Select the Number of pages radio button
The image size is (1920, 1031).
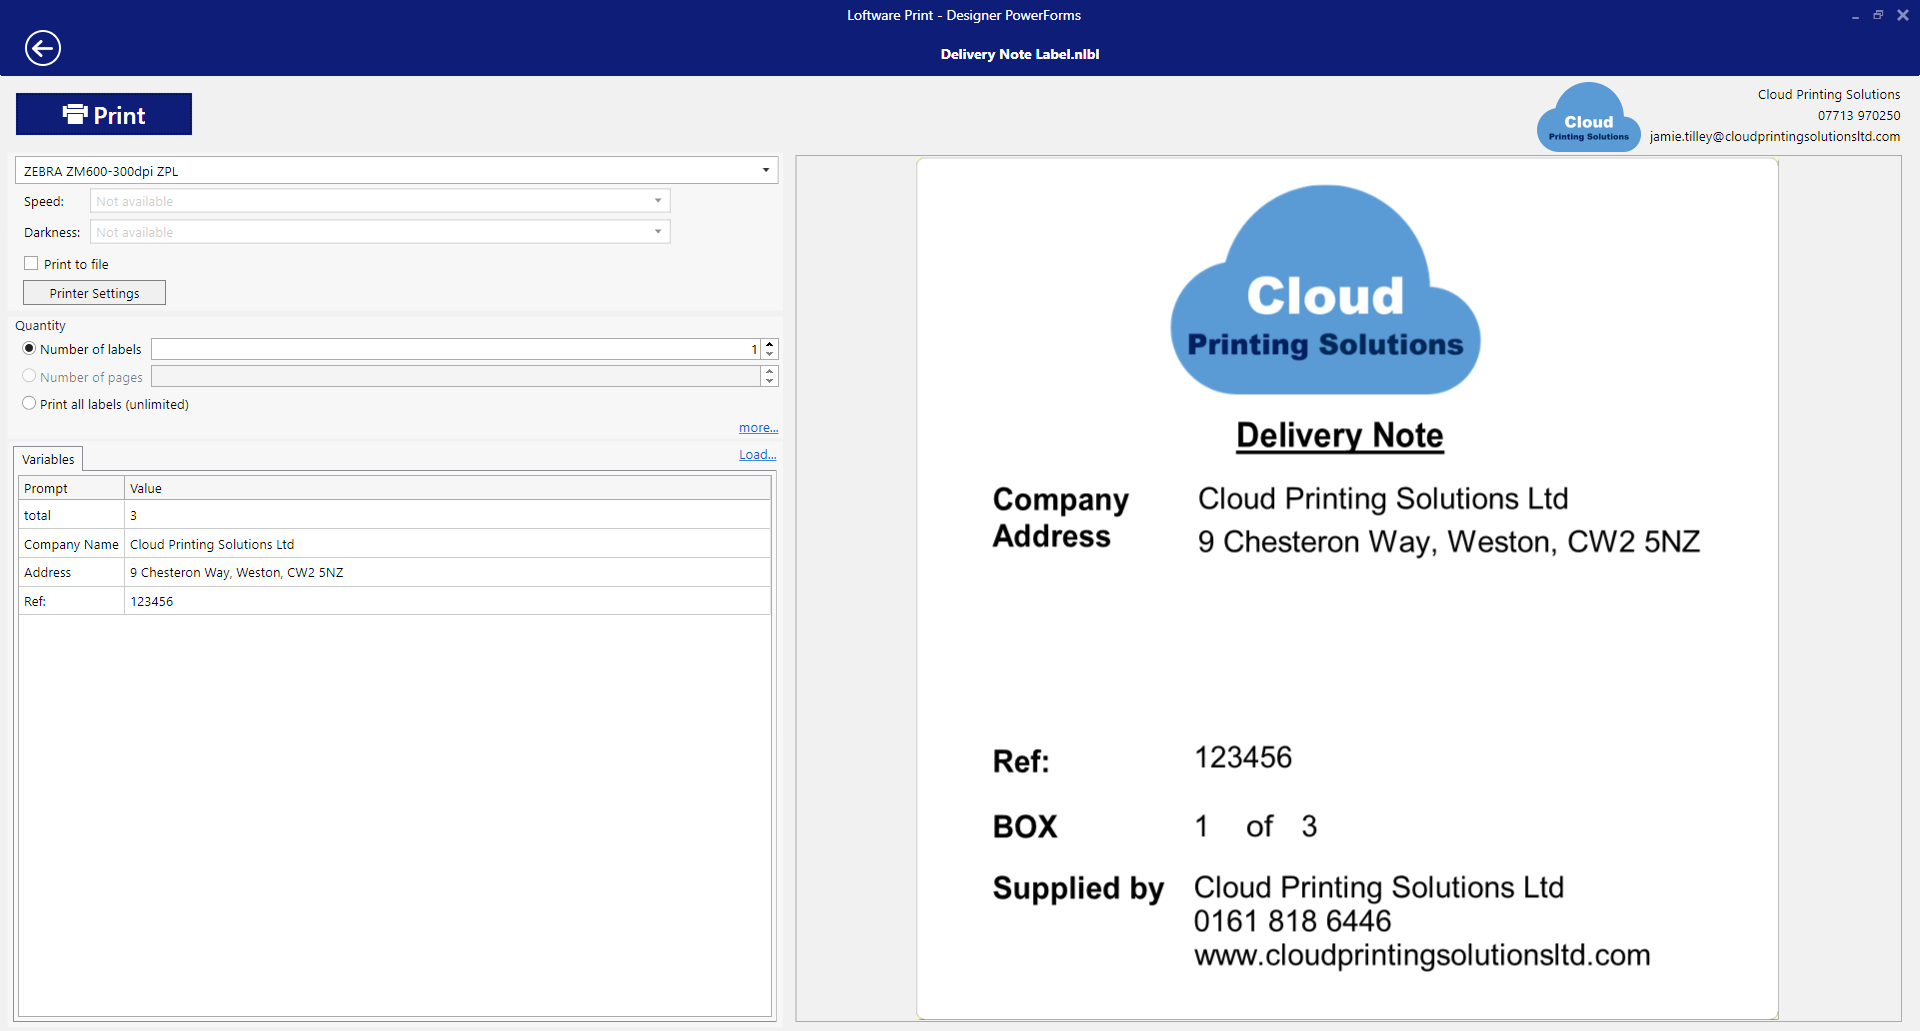pyautogui.click(x=29, y=377)
